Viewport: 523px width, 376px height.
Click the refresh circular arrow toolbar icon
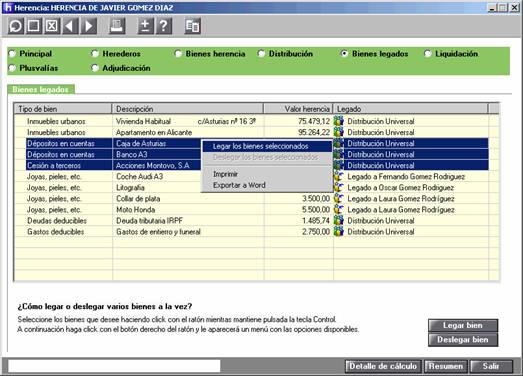pos(16,26)
